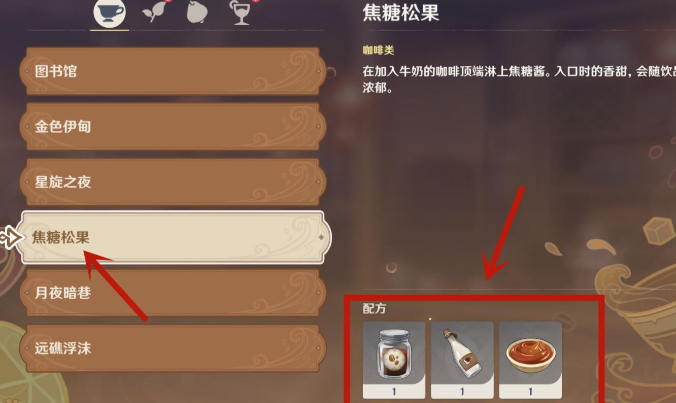Click the coffee beans jar ingredient
The width and height of the screenshot is (676, 403).
[394, 354]
